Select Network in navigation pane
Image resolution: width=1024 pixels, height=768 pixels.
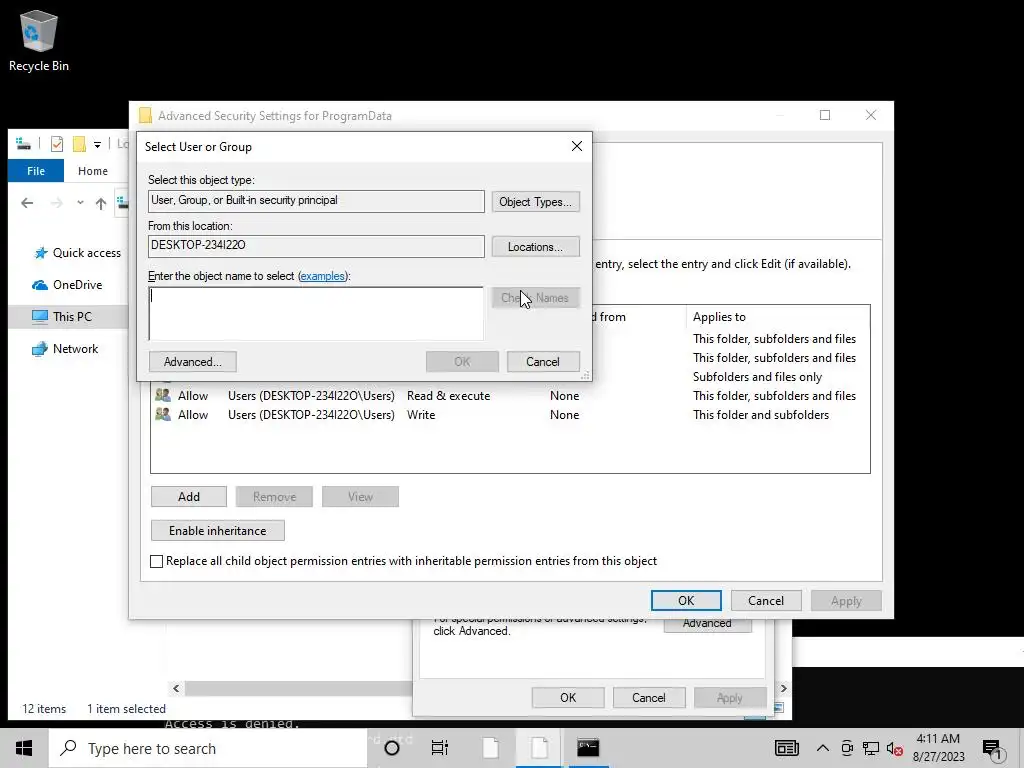(x=65, y=349)
